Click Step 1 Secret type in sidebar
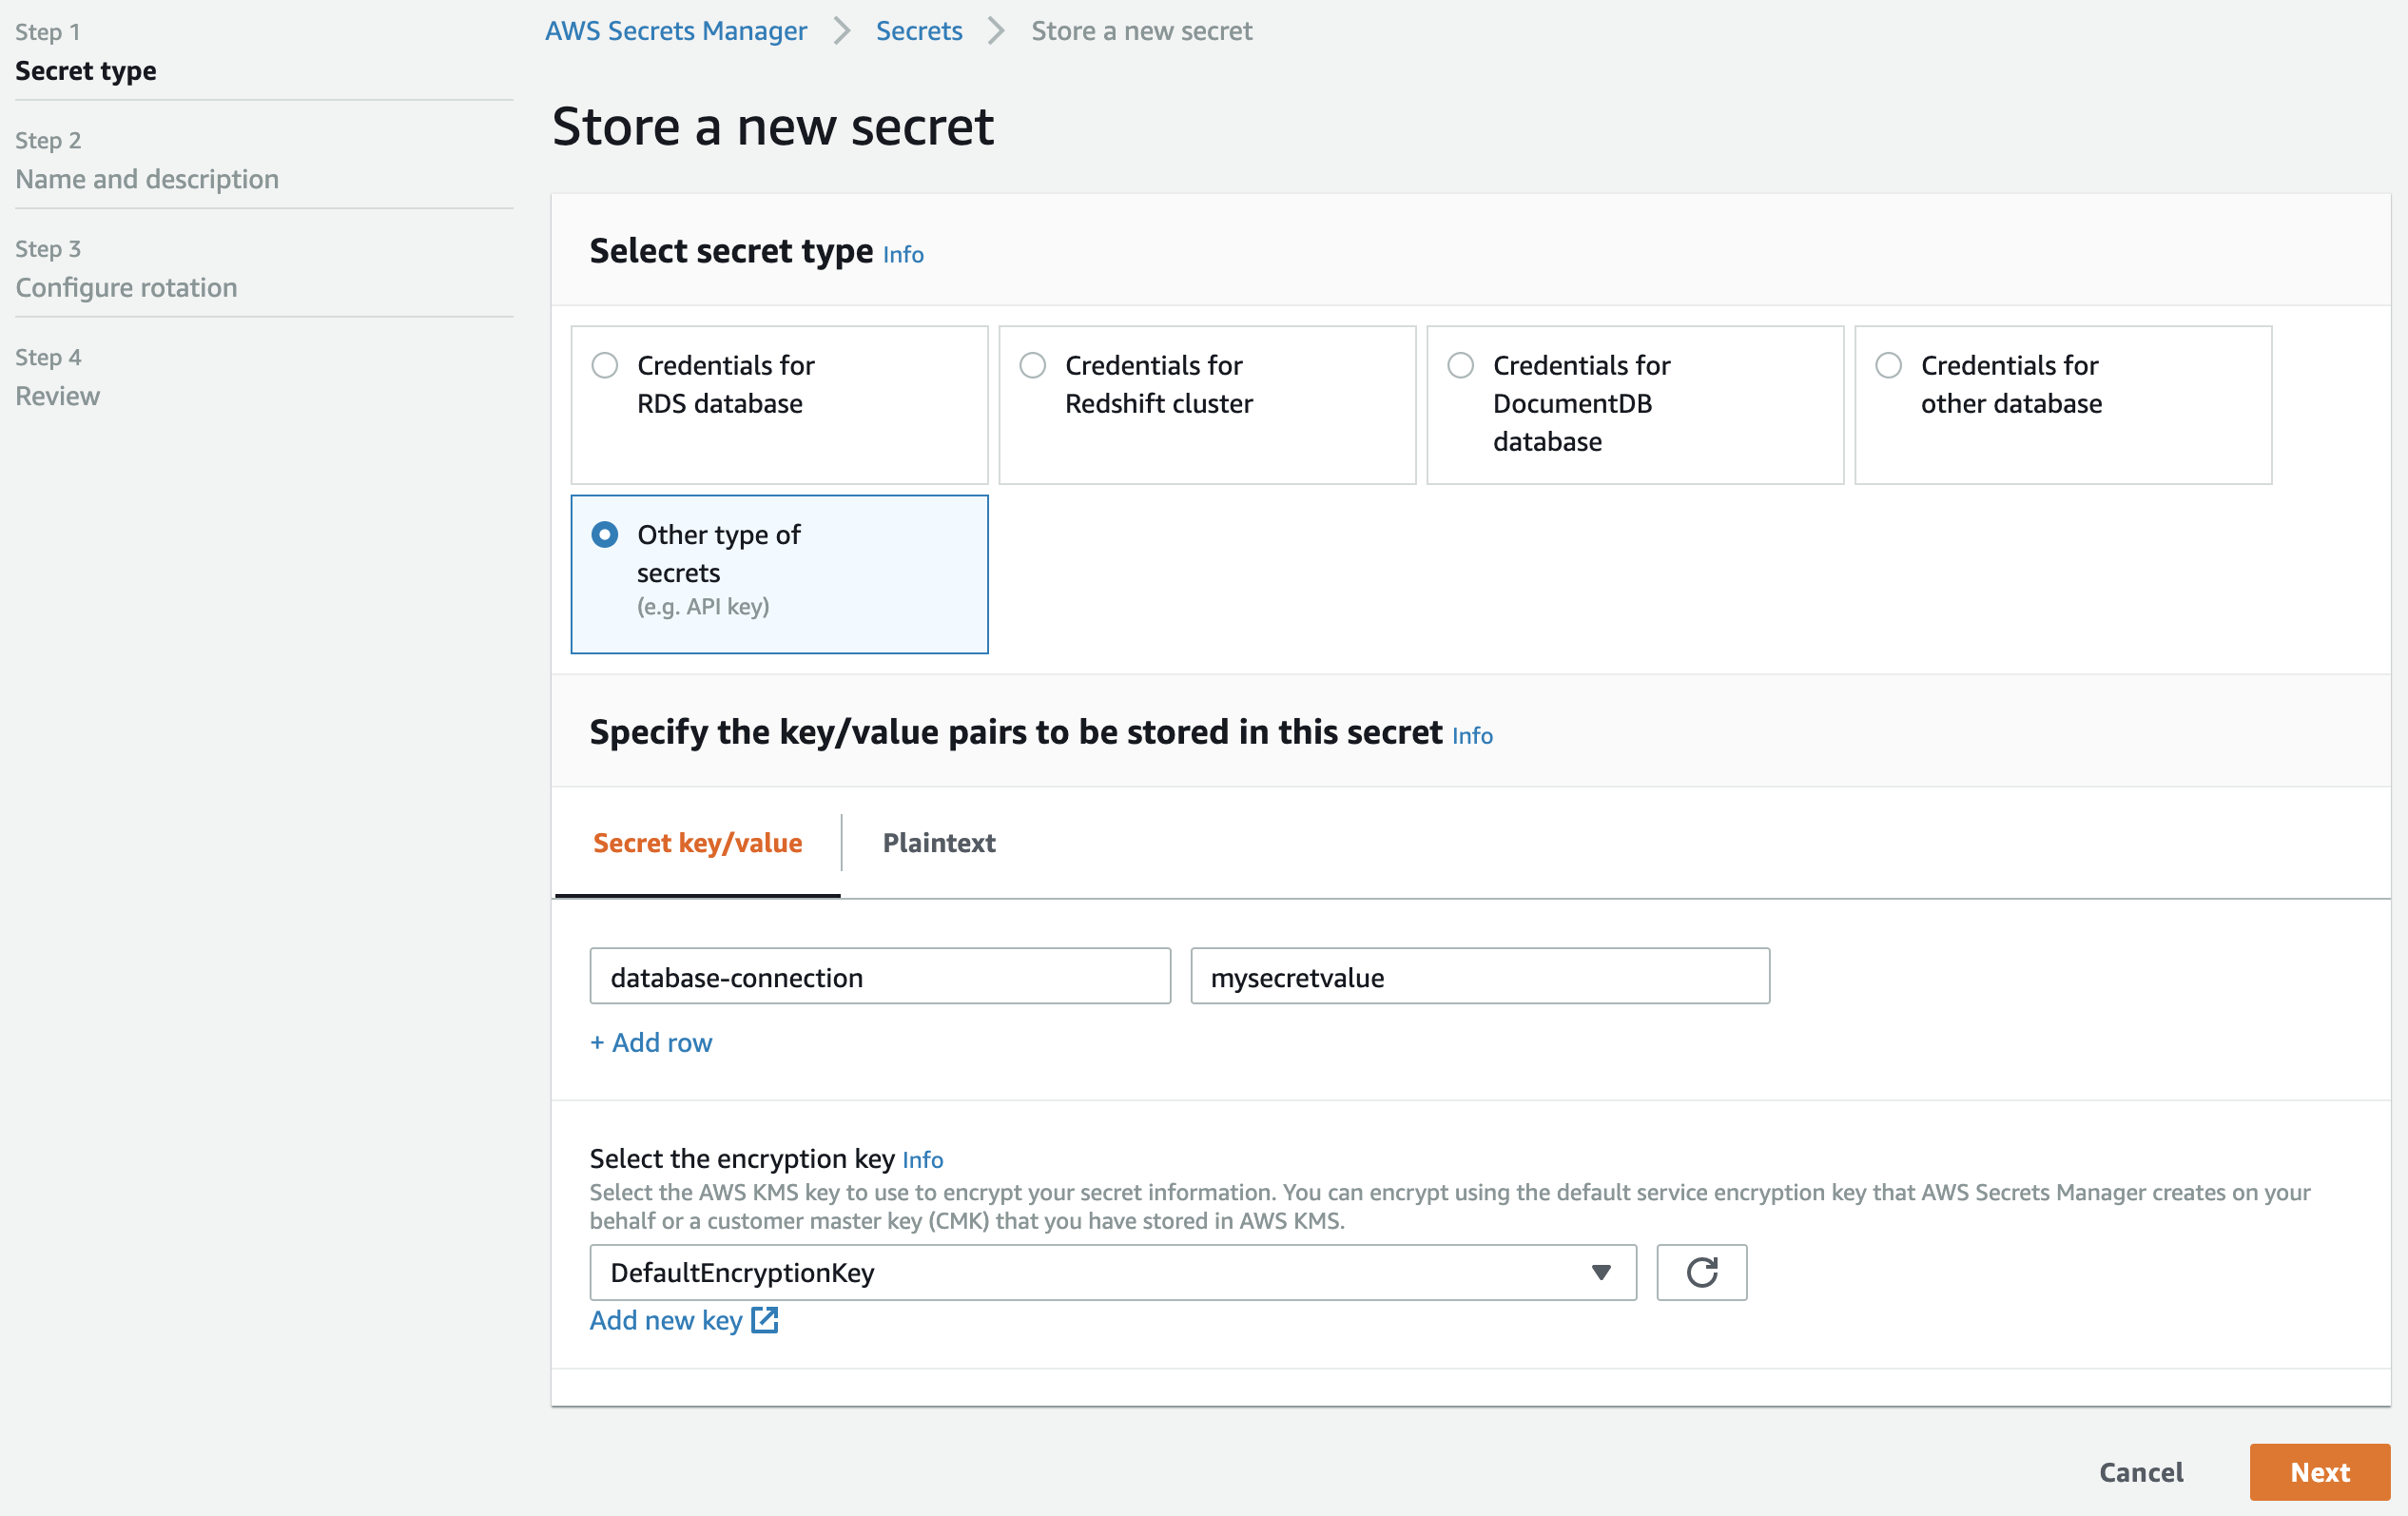This screenshot has width=2408, height=1516. click(86, 52)
